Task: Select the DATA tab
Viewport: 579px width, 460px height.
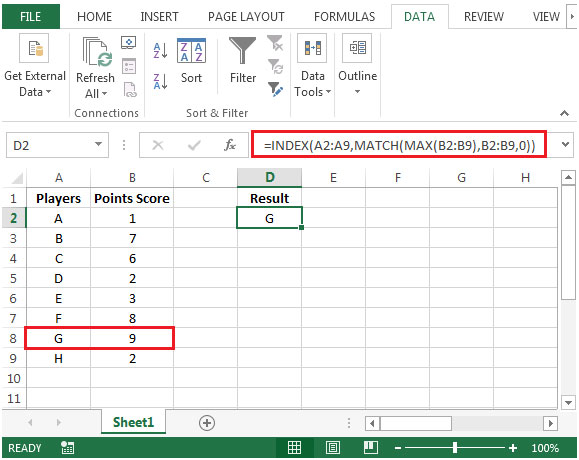Action: click(419, 17)
